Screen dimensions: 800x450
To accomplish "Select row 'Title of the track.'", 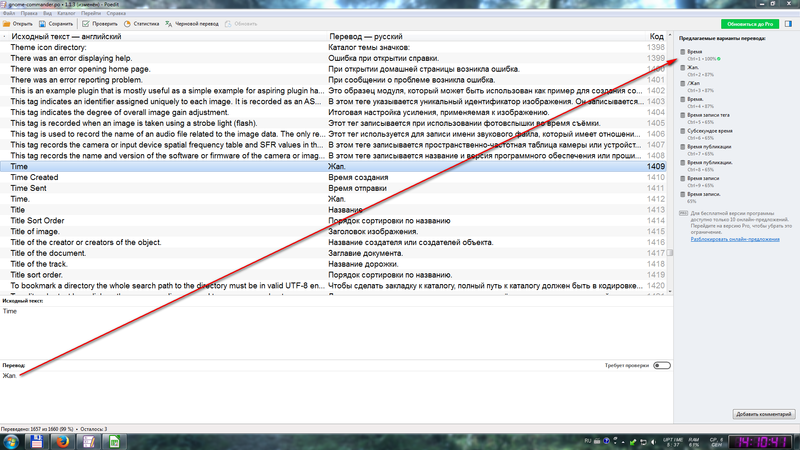I will 334,264.
